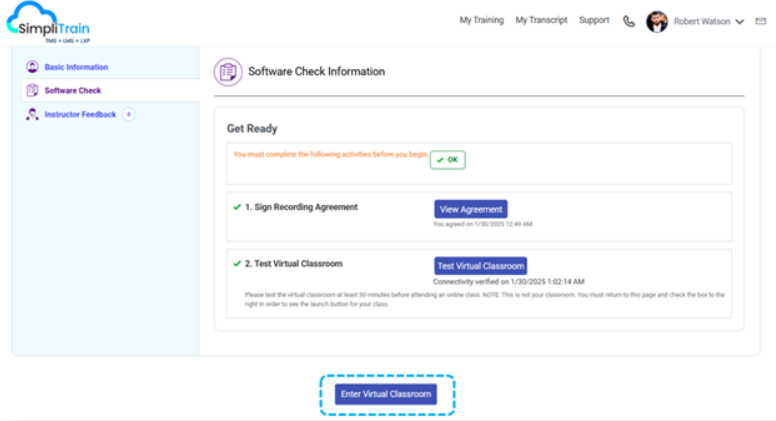Click the Software Check Information header icon
The width and height of the screenshot is (776, 421).
228,72
